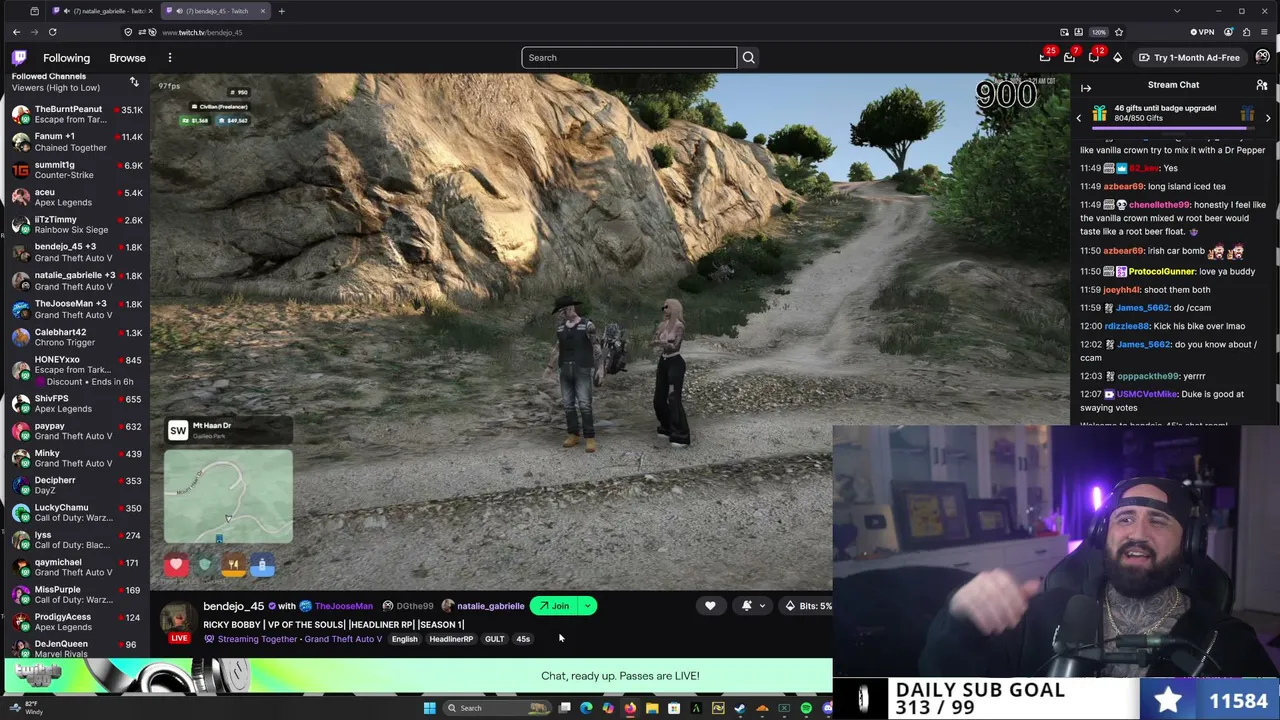The image size is (1280, 720).
Task: Open natalie_gabrielle collaborator link
Action: point(483,606)
